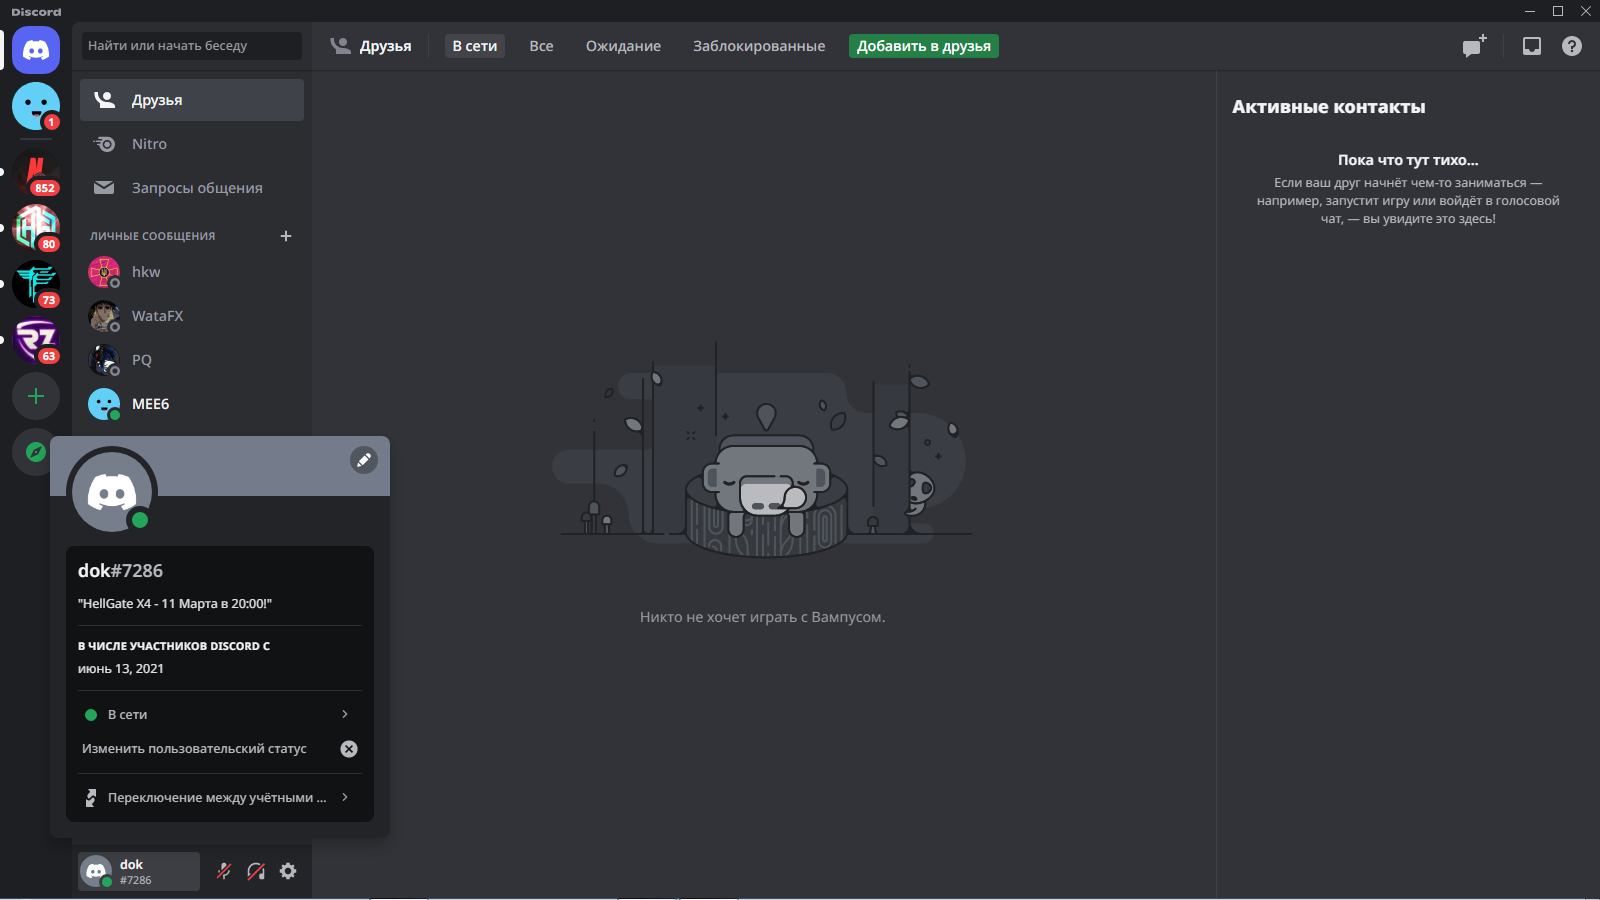Select Друзья in sidebar
This screenshot has width=1600, height=900.
click(192, 100)
